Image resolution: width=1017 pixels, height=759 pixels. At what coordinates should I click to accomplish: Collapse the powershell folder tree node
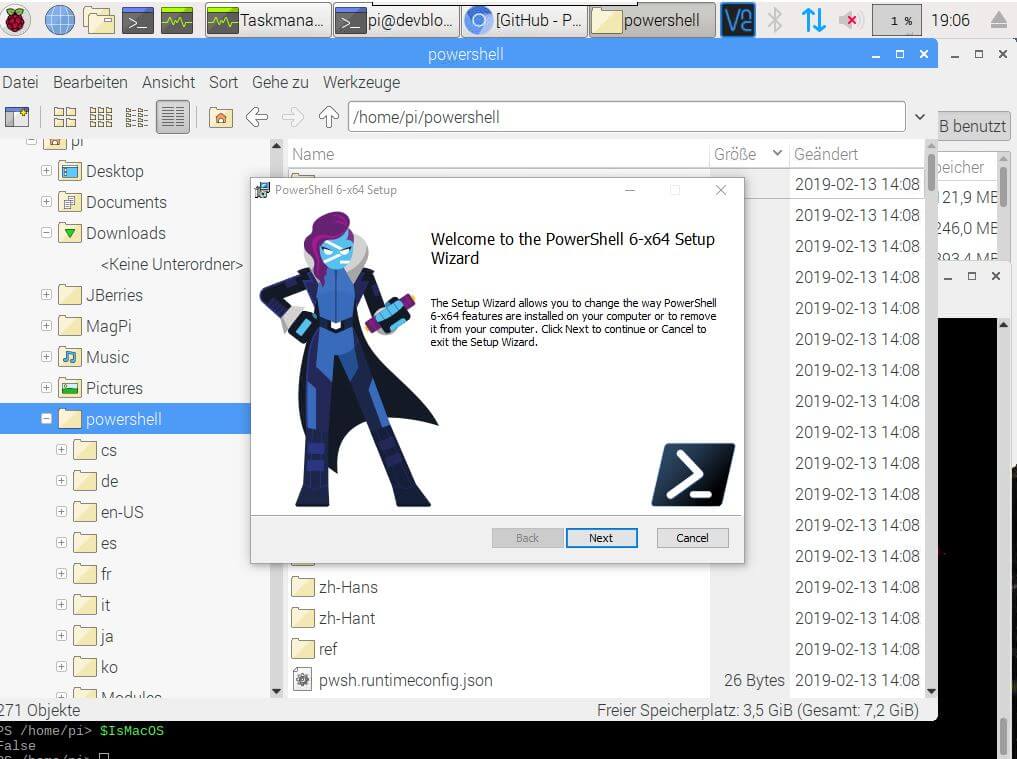[46, 419]
